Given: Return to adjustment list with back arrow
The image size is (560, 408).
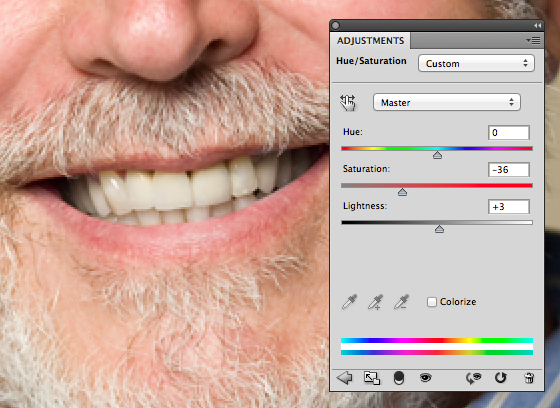Looking at the screenshot, I should (x=345, y=378).
